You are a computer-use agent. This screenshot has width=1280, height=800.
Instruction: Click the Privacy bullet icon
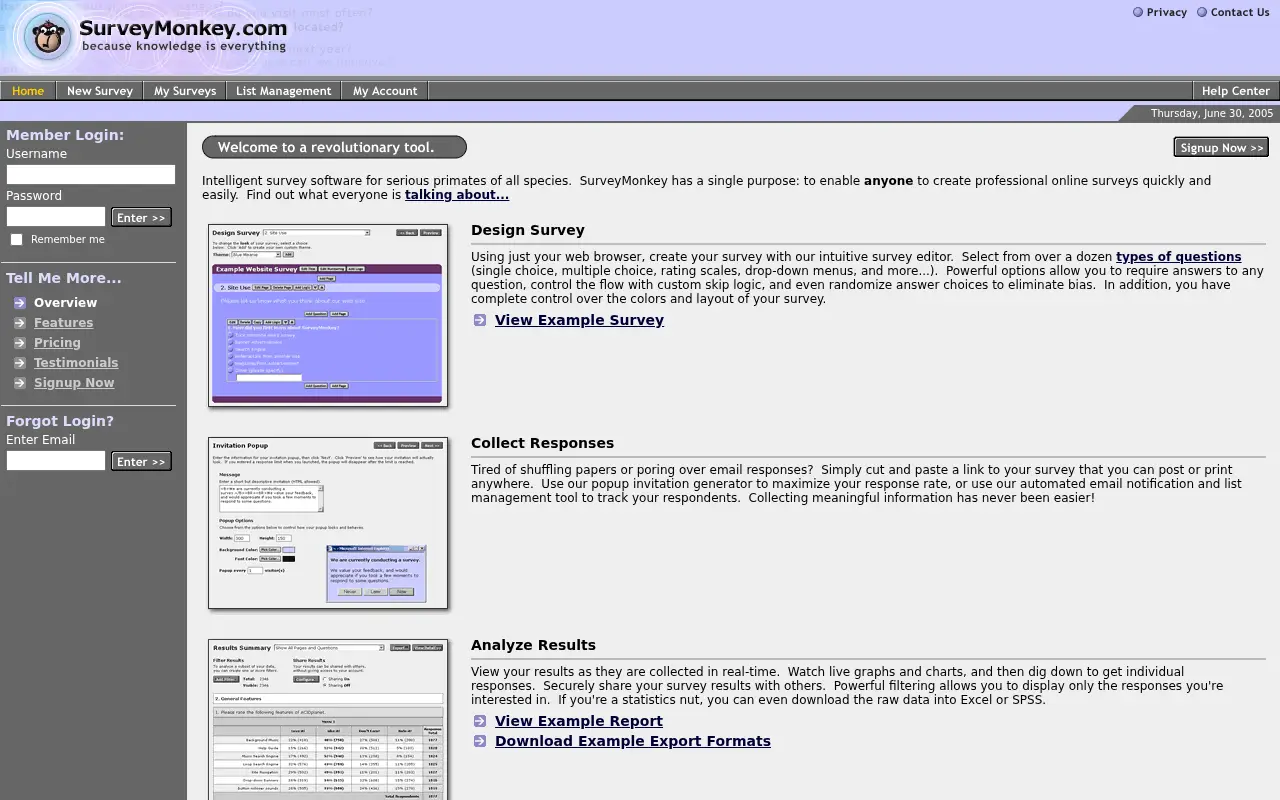tap(1138, 12)
